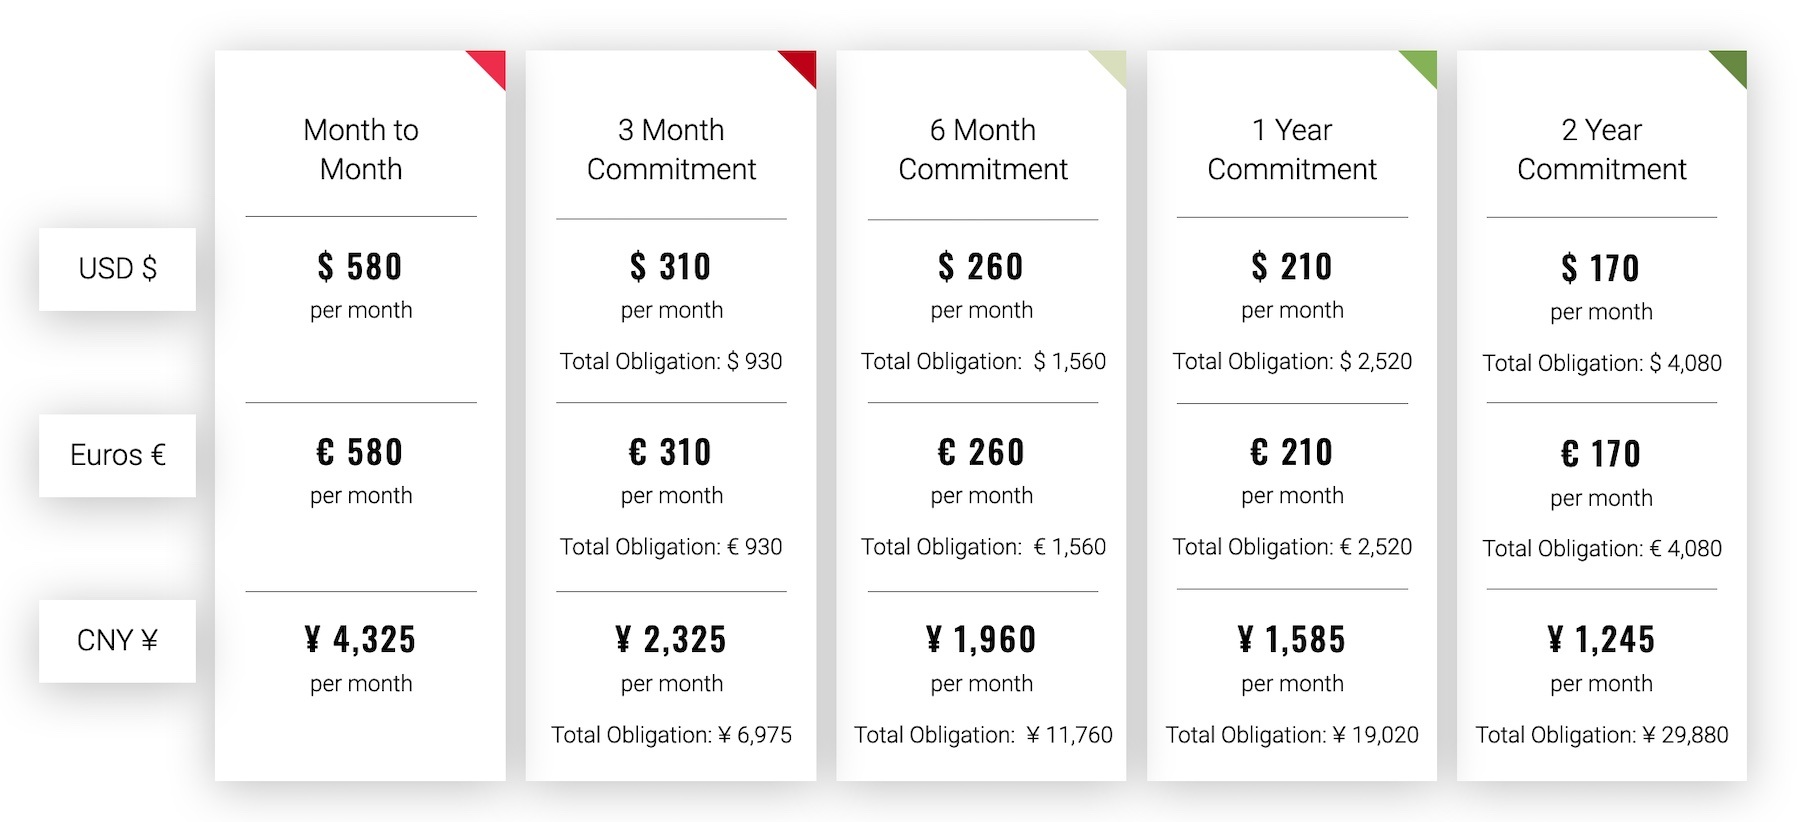Click the green corner on 1 Year Commitment card

click(1424, 64)
